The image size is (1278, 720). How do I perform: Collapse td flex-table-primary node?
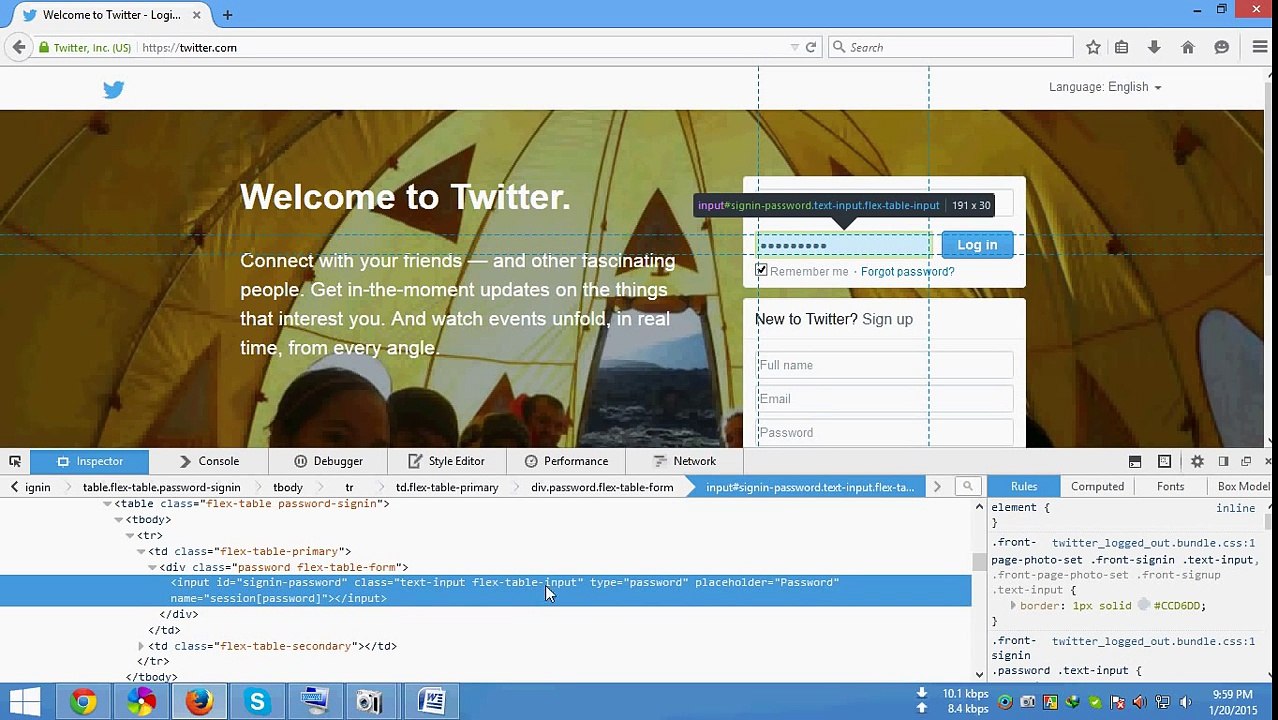(141, 552)
